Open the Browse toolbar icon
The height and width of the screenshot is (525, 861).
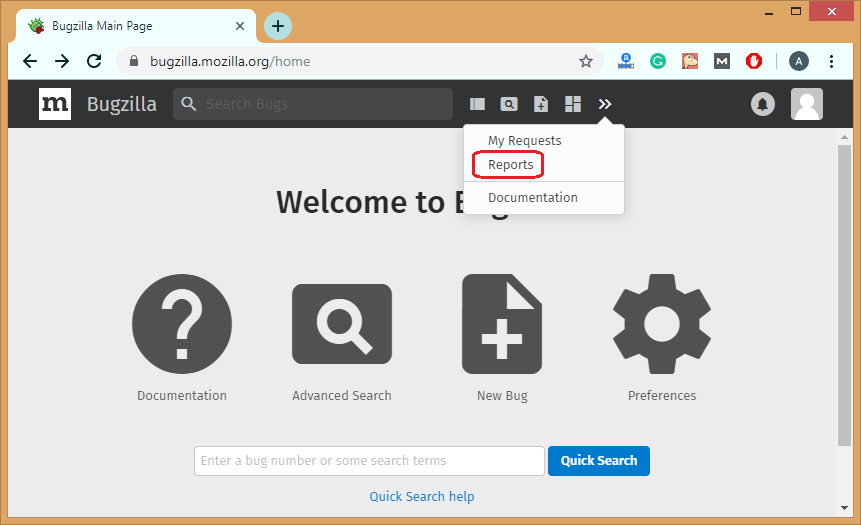click(x=477, y=104)
